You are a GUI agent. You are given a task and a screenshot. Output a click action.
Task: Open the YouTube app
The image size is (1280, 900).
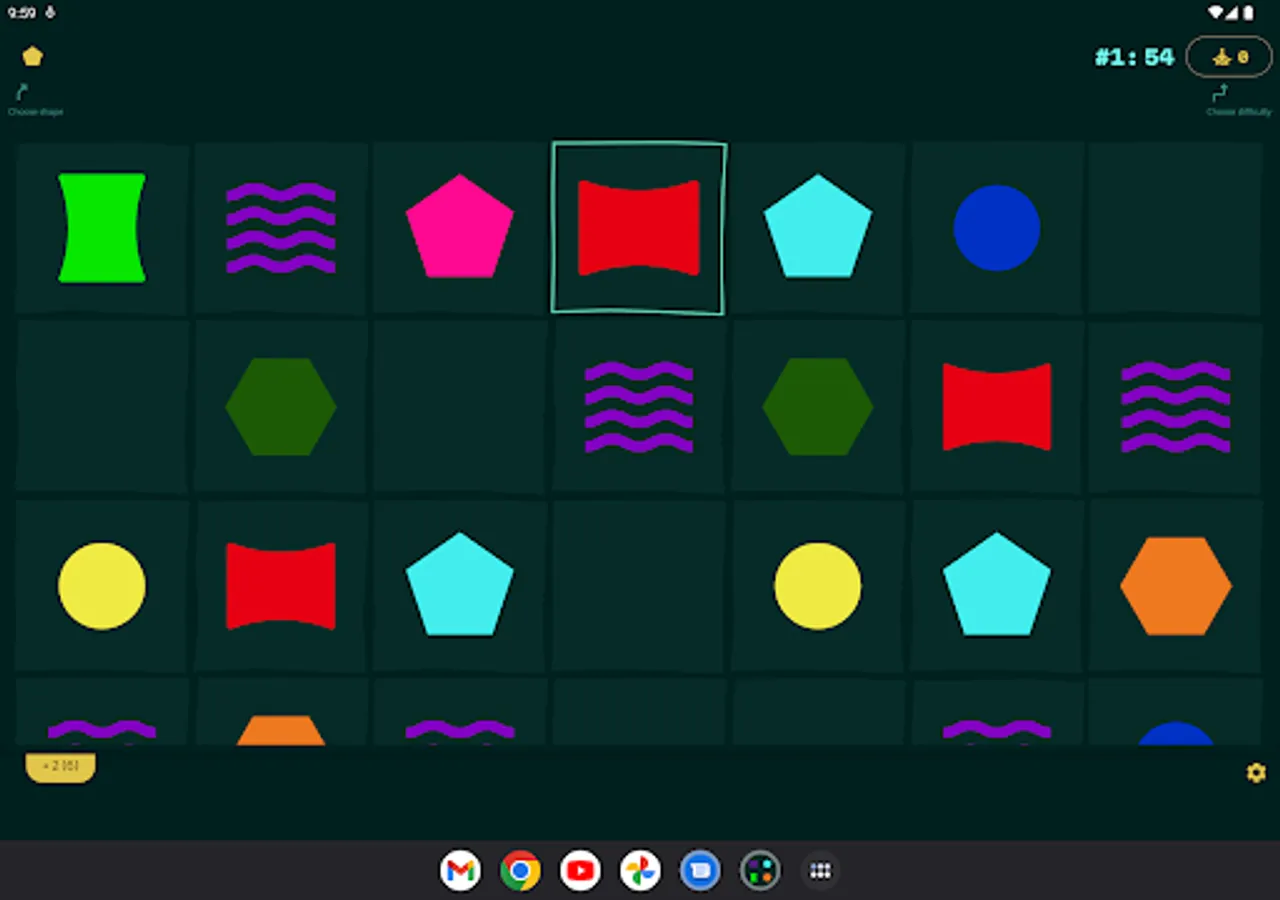click(x=580, y=871)
